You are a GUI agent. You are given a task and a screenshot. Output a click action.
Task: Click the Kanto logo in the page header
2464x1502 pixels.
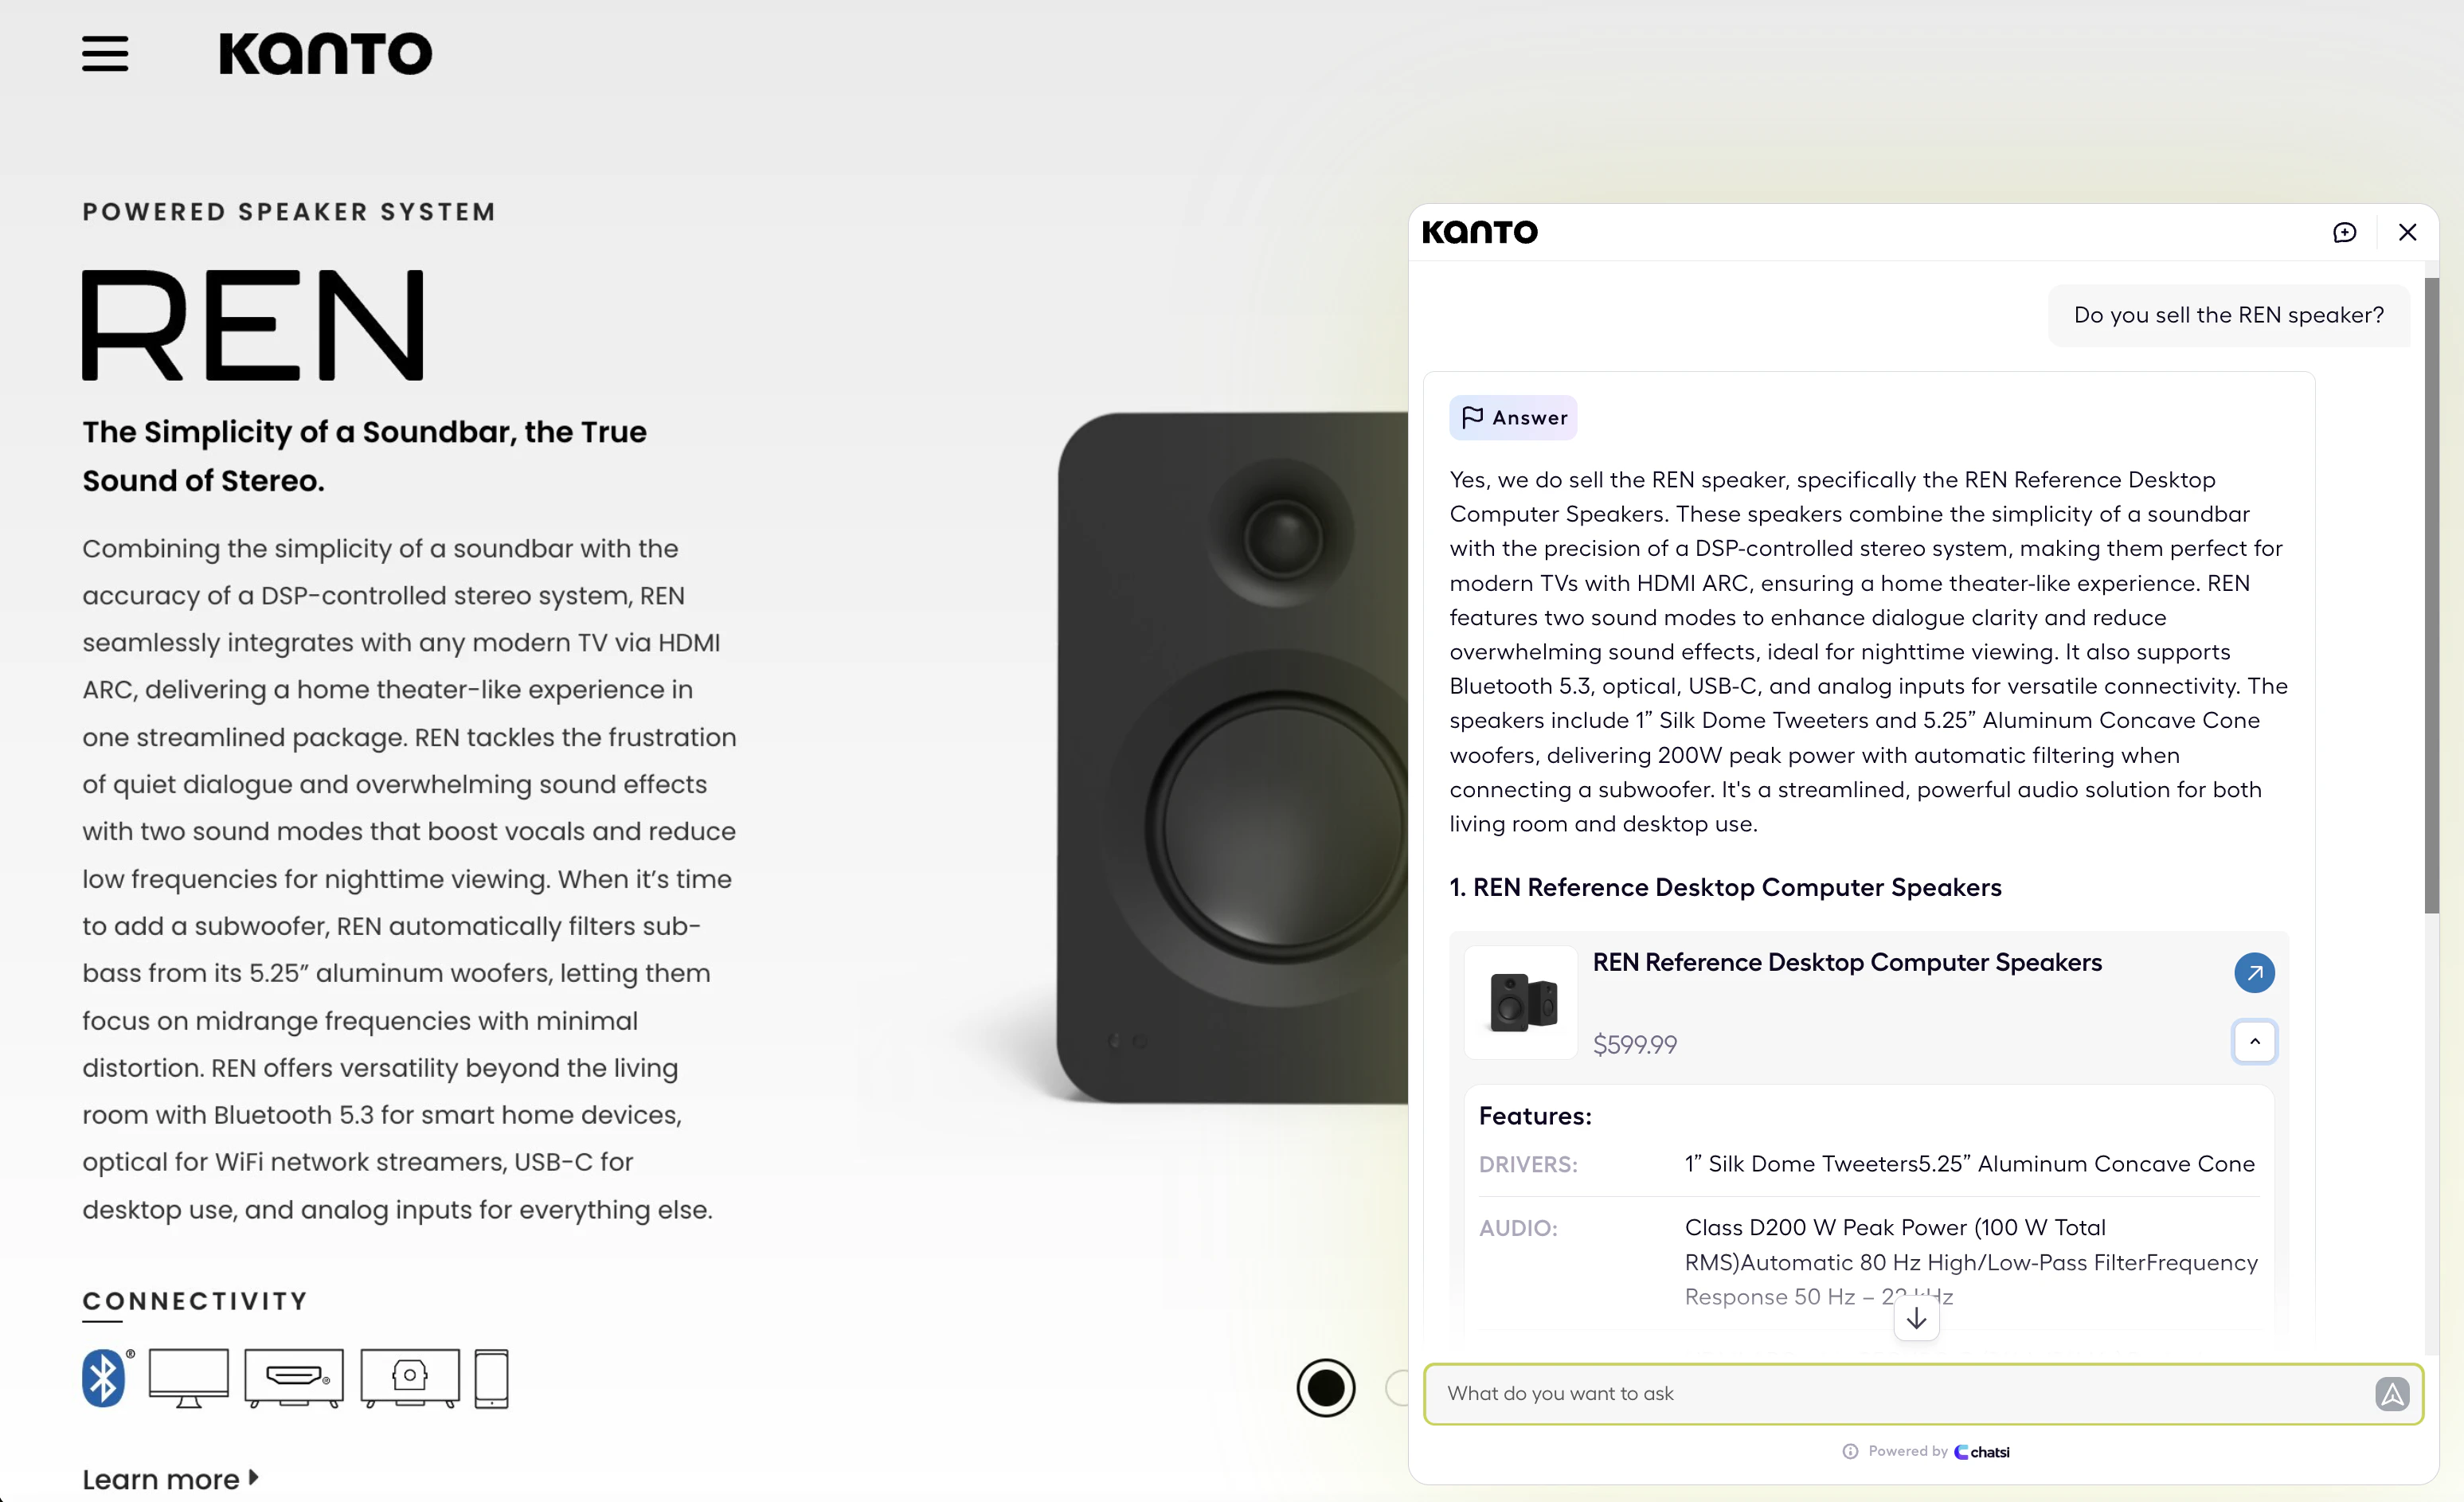tap(325, 54)
